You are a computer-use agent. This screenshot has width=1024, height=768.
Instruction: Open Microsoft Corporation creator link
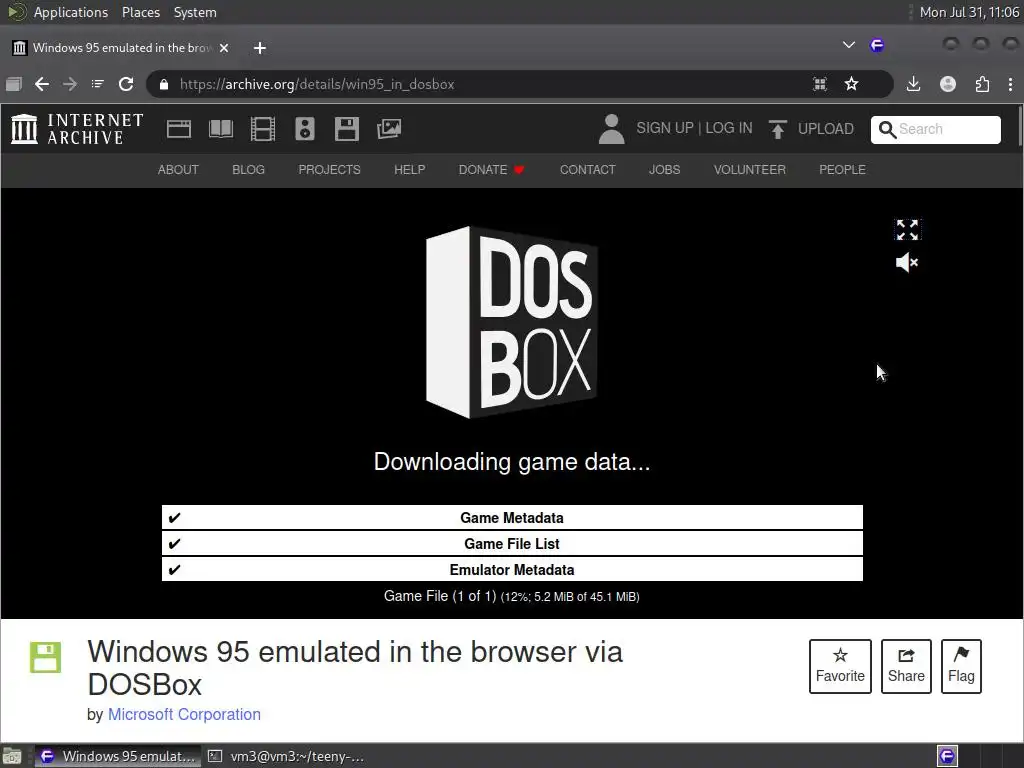point(184,714)
